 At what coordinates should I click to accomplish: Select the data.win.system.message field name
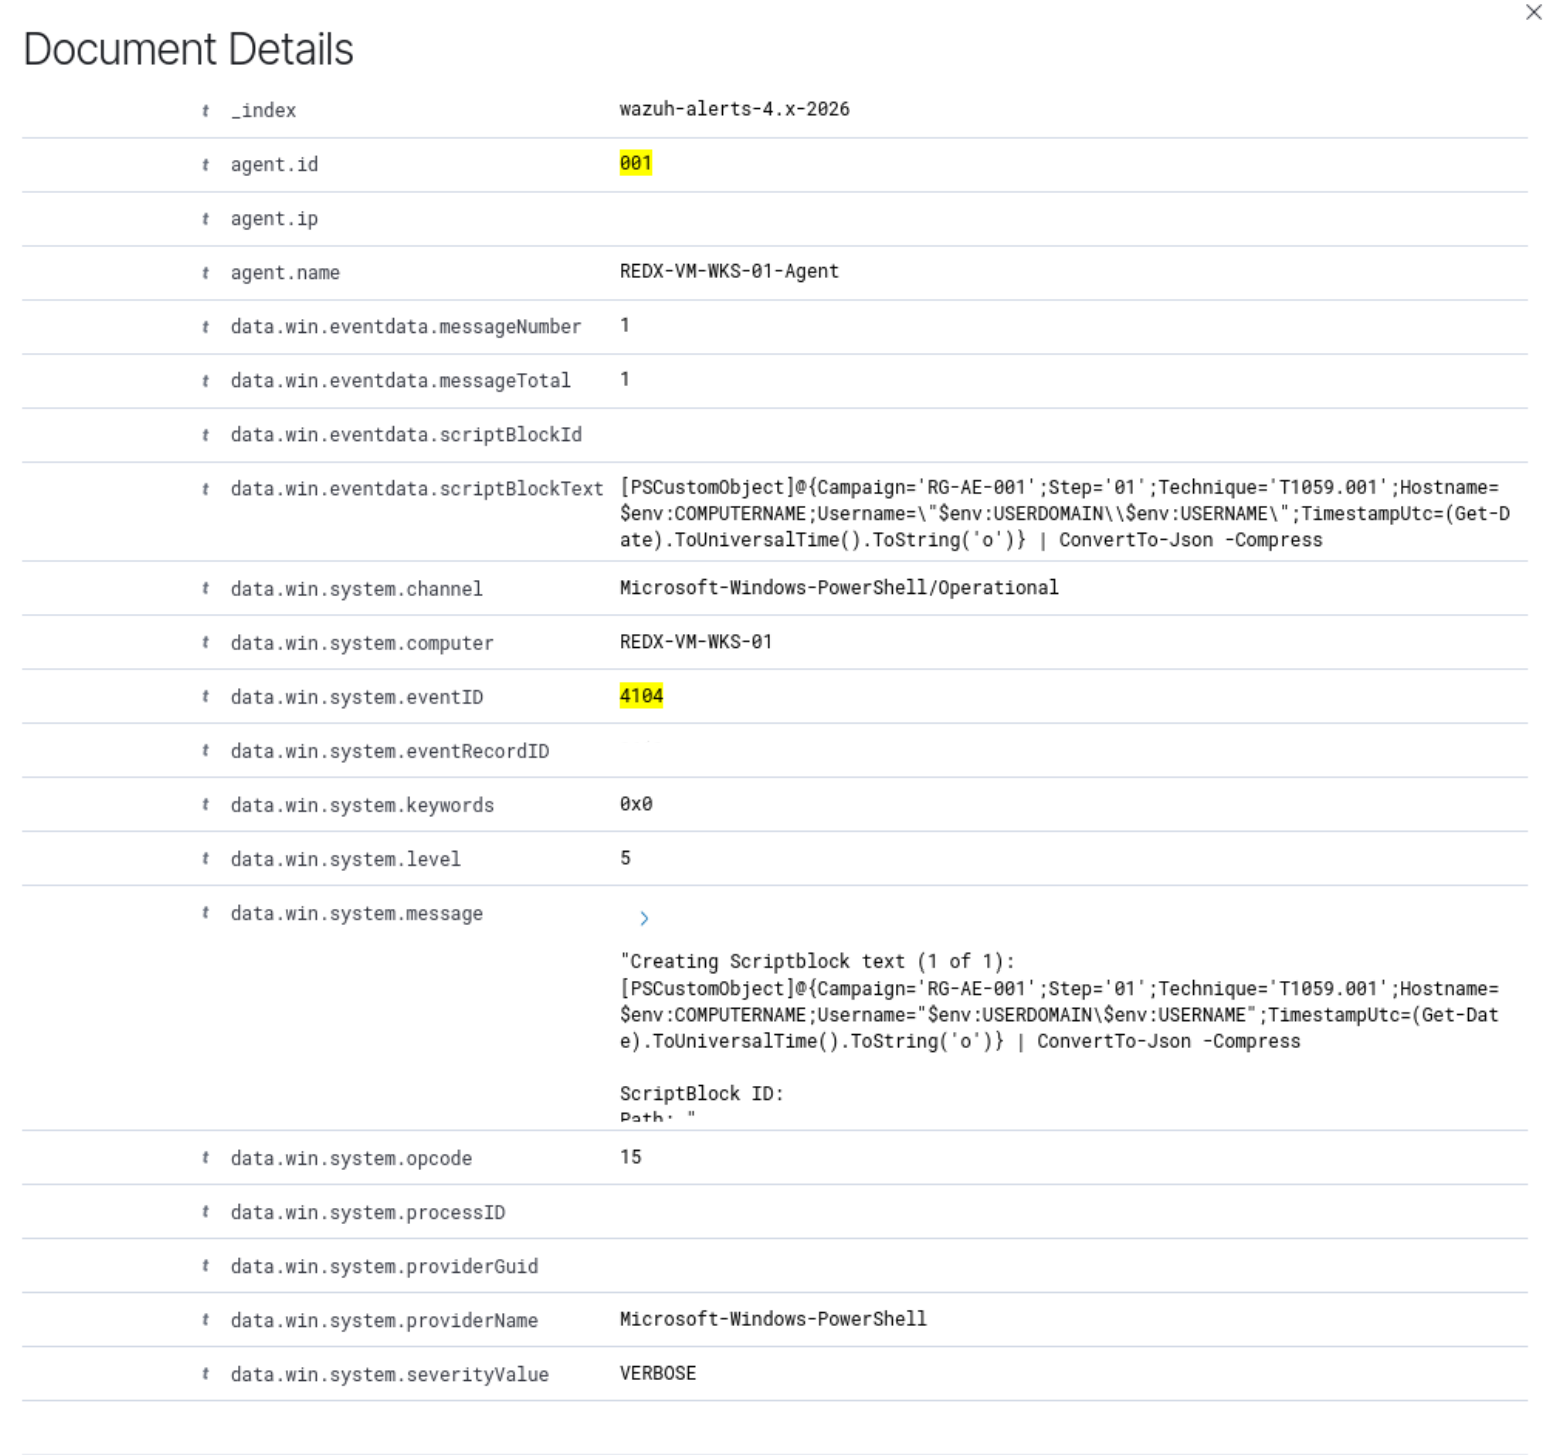[x=356, y=913]
